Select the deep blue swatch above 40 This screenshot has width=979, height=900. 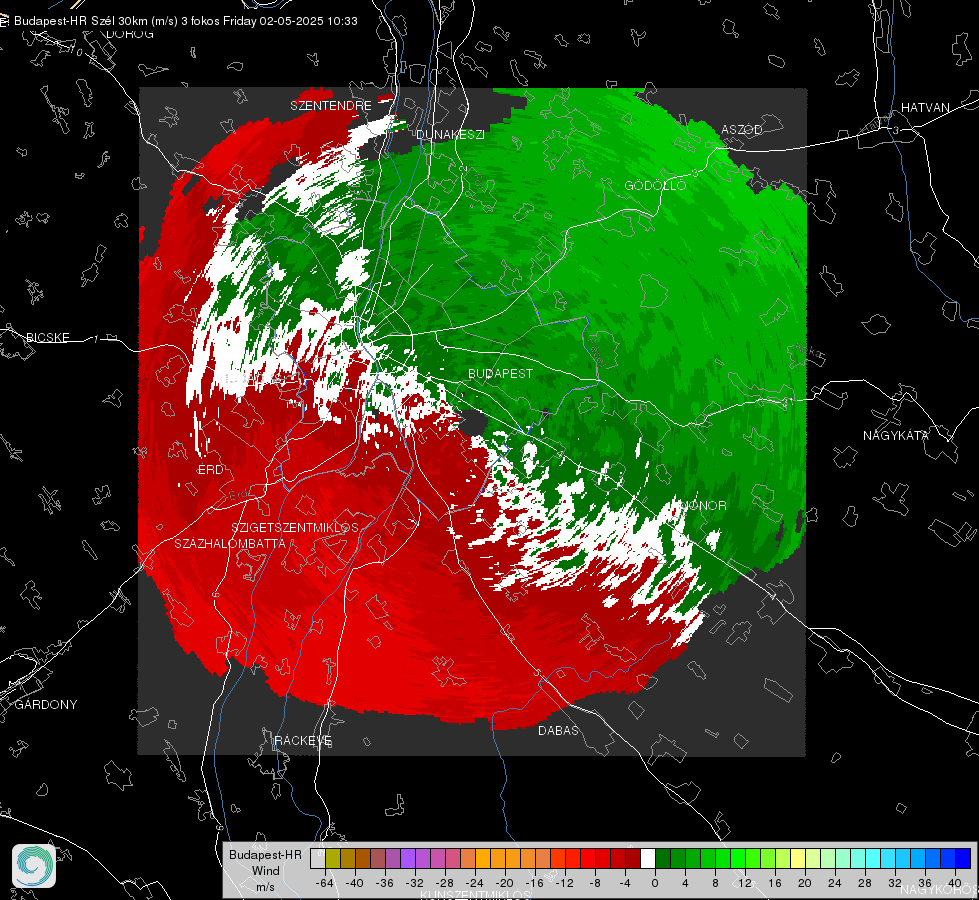[963, 859]
